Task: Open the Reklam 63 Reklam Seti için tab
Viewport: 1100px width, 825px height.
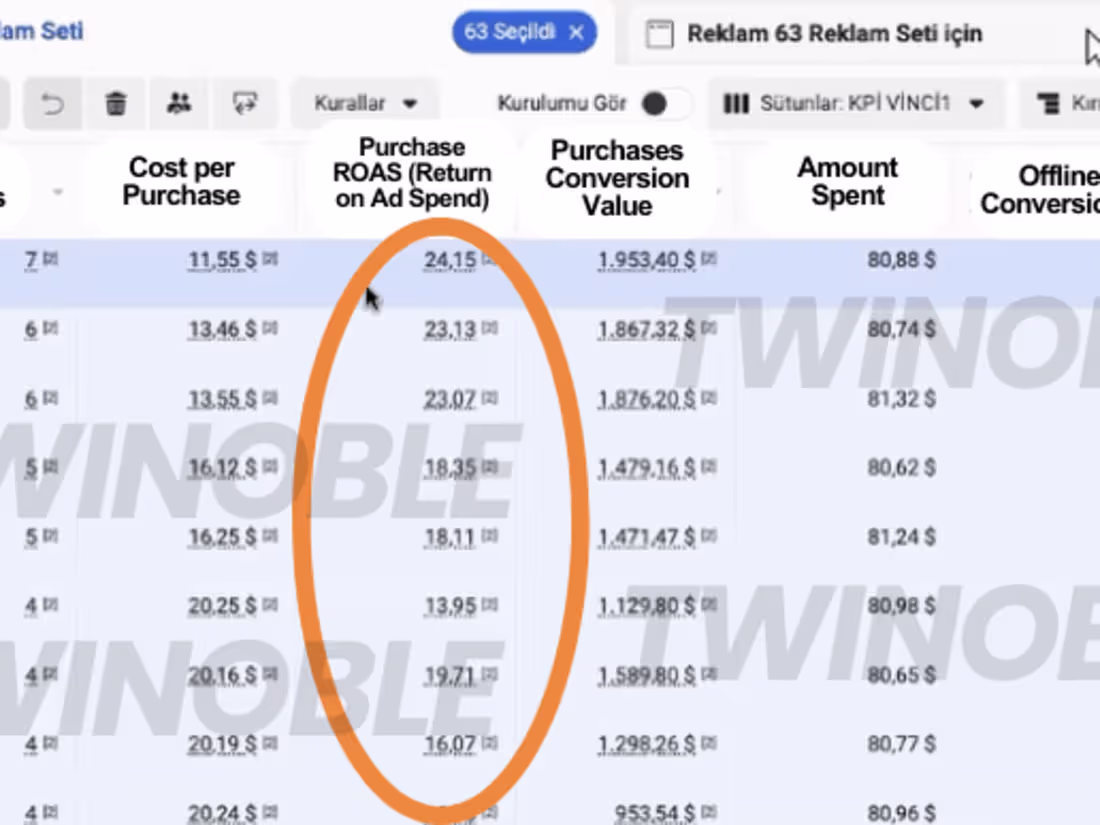Action: tap(833, 34)
